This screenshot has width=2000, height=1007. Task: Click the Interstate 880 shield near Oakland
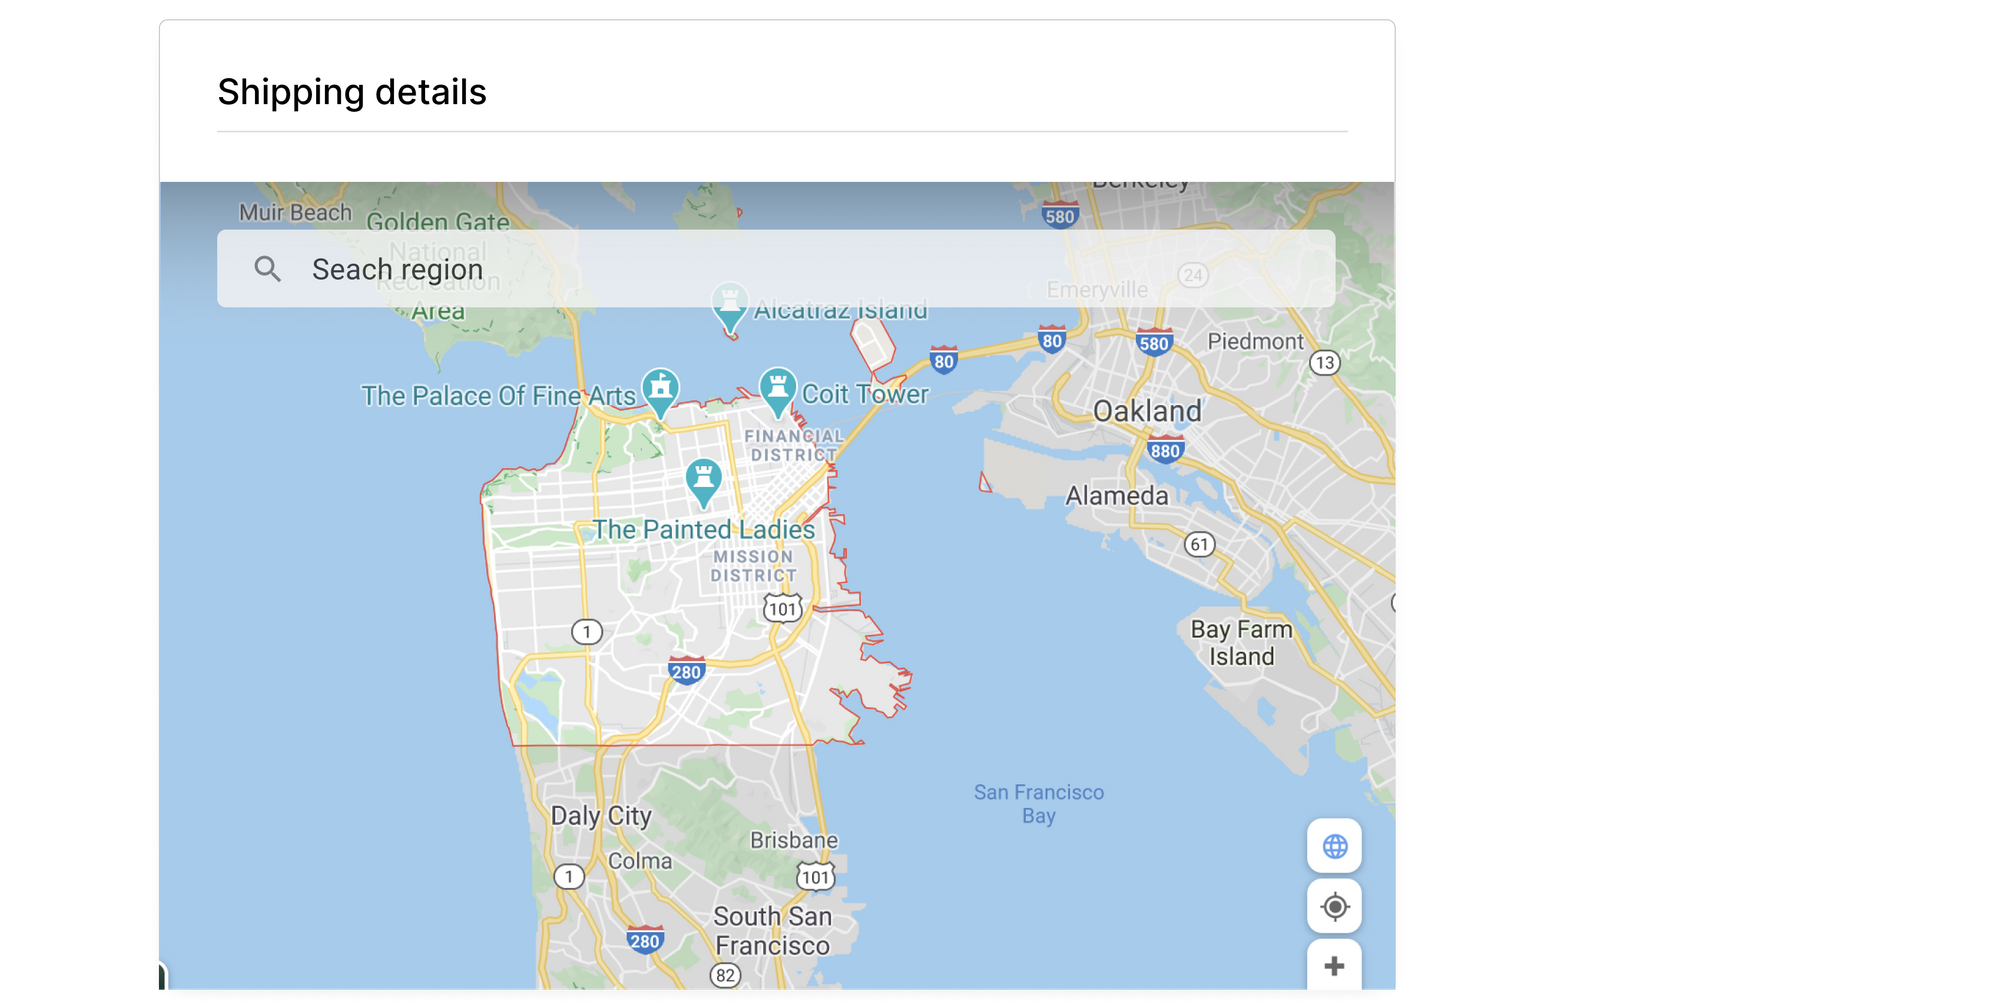[x=1165, y=449]
